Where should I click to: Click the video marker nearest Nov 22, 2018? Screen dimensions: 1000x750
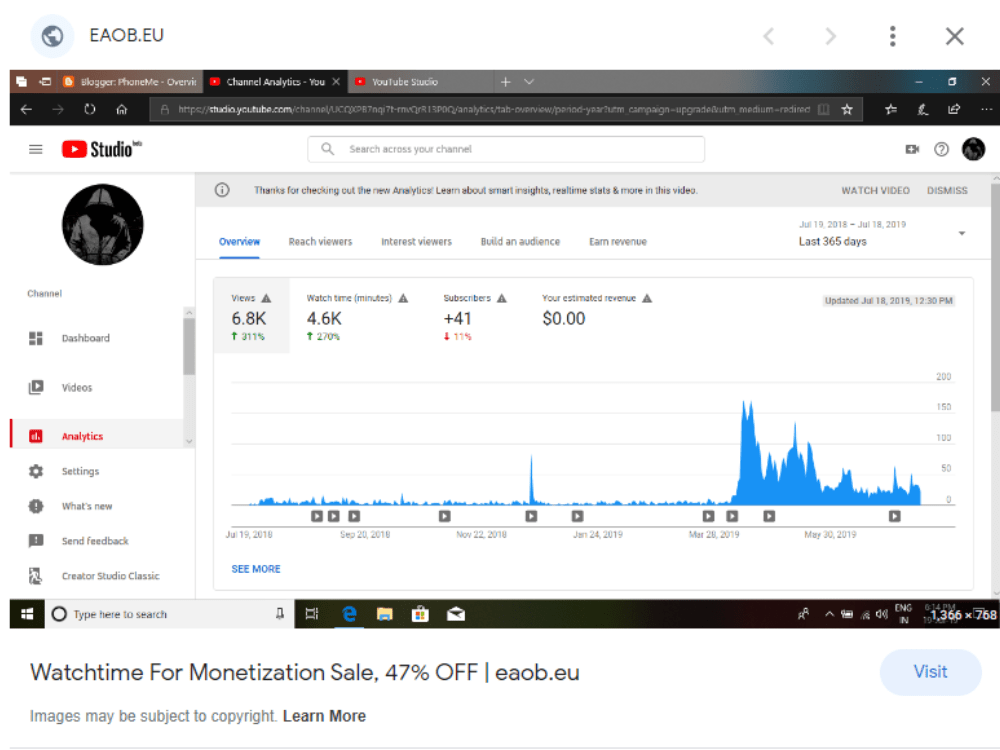445,516
